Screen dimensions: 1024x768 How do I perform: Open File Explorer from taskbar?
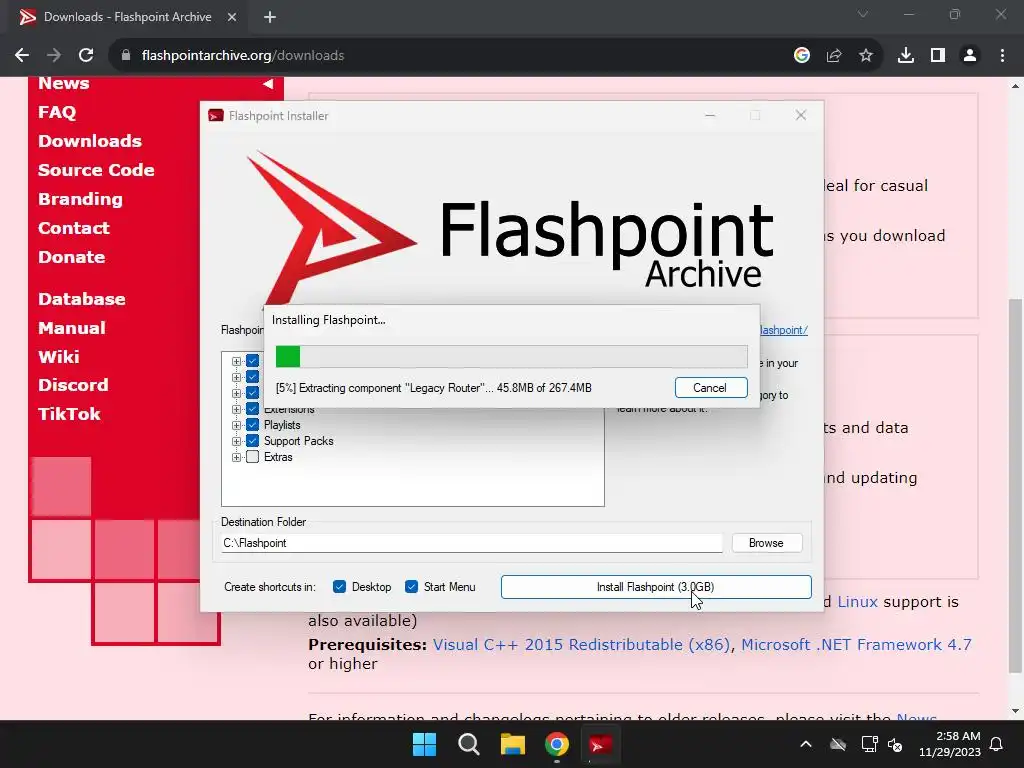[x=513, y=744]
